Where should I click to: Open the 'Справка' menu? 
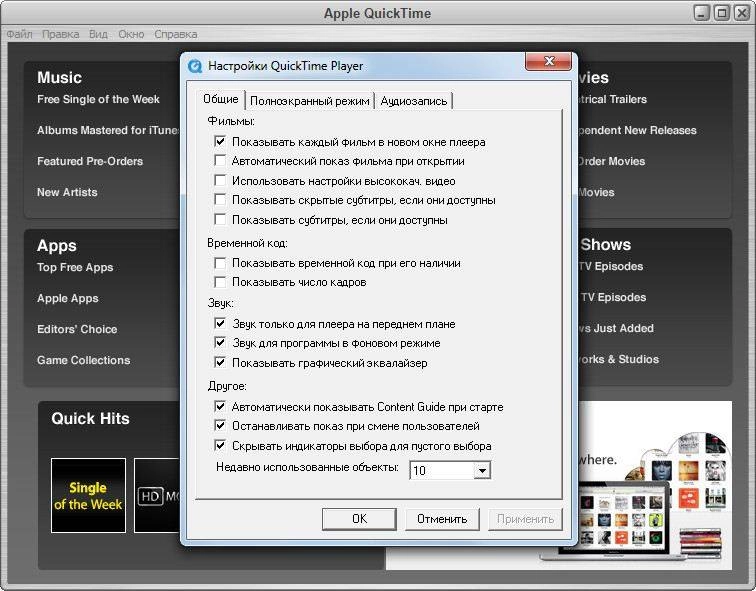(x=176, y=34)
